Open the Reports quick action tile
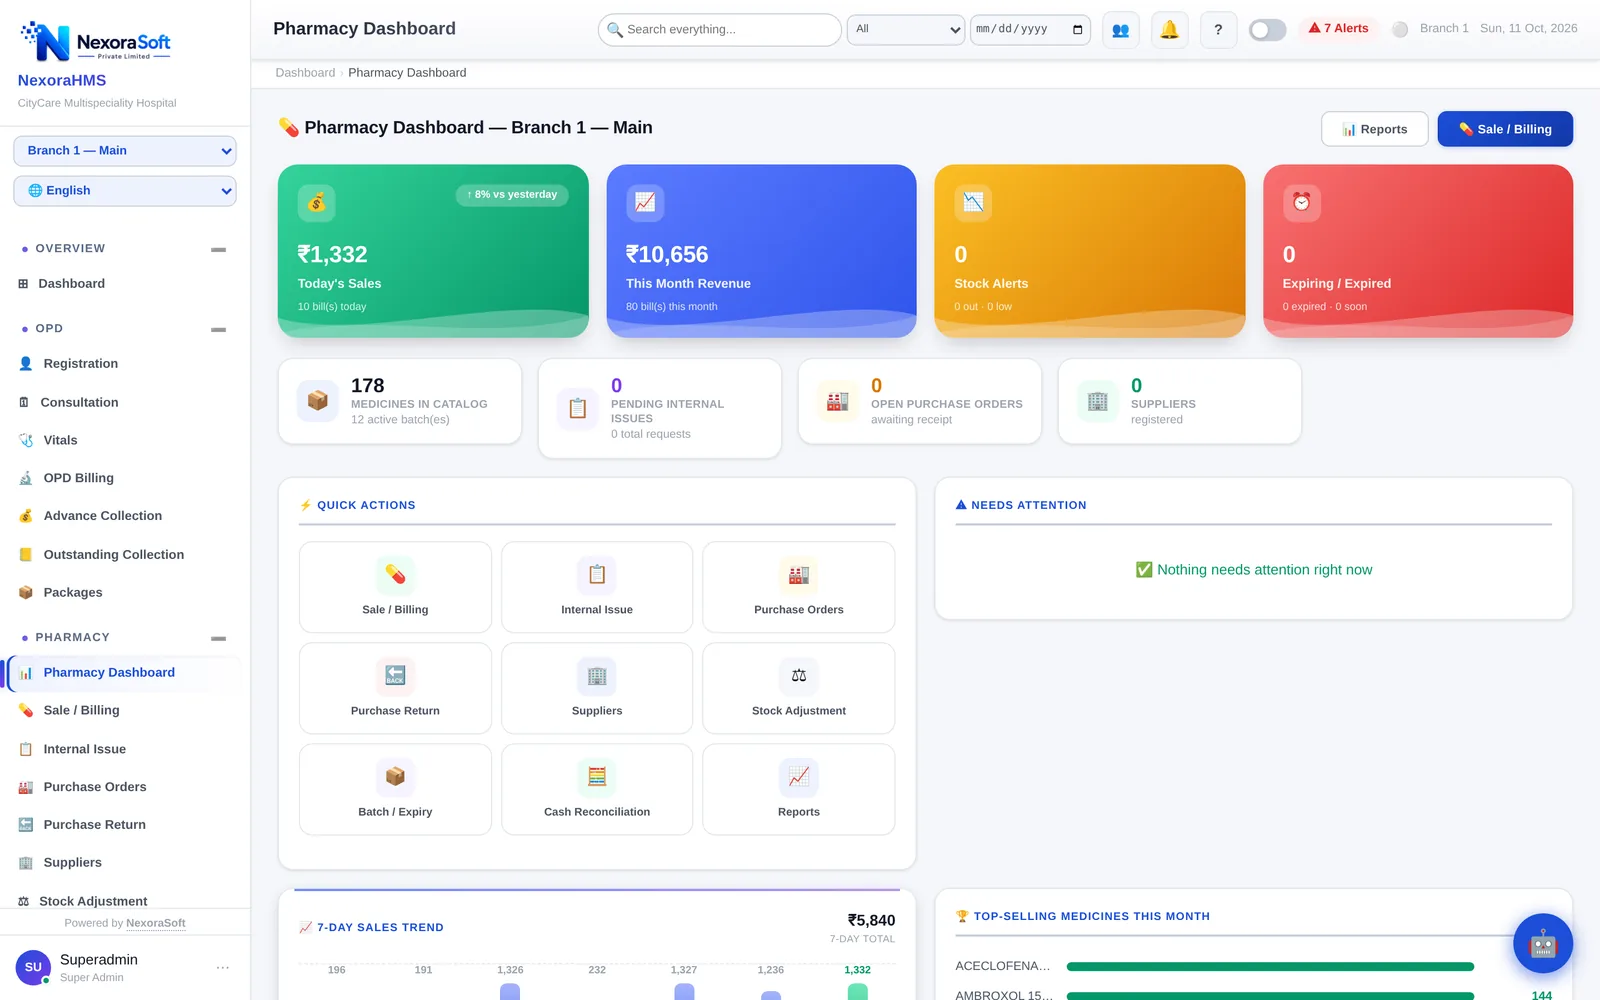Screen dimensions: 1600x1000 (x=799, y=789)
